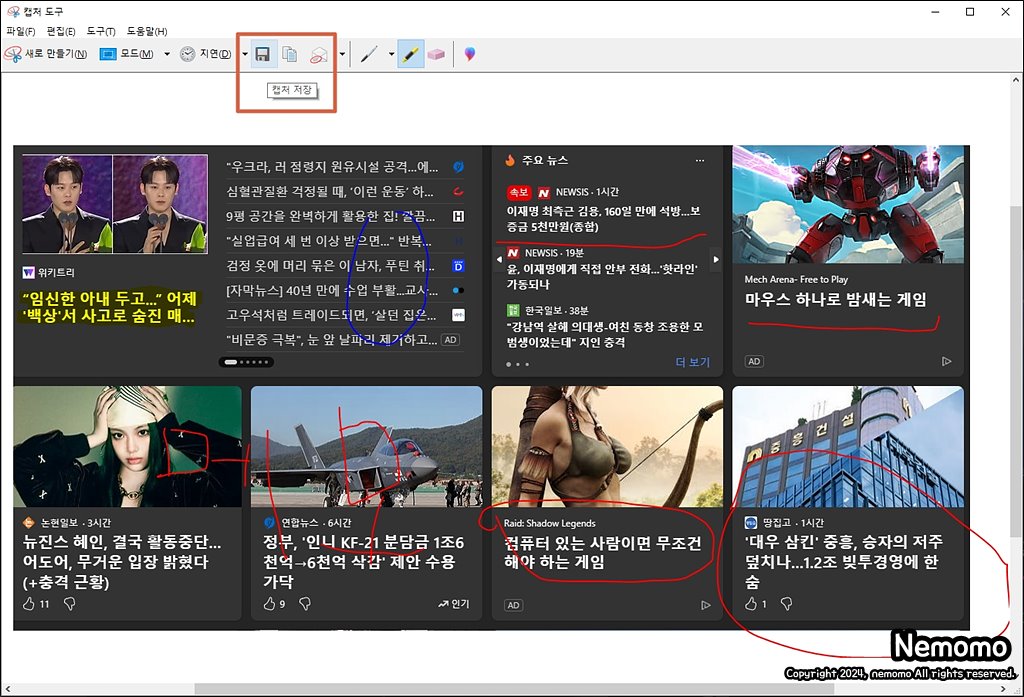The image size is (1024, 697).
Task: Expand the 모드(M) dropdown arrow
Action: 167,54
